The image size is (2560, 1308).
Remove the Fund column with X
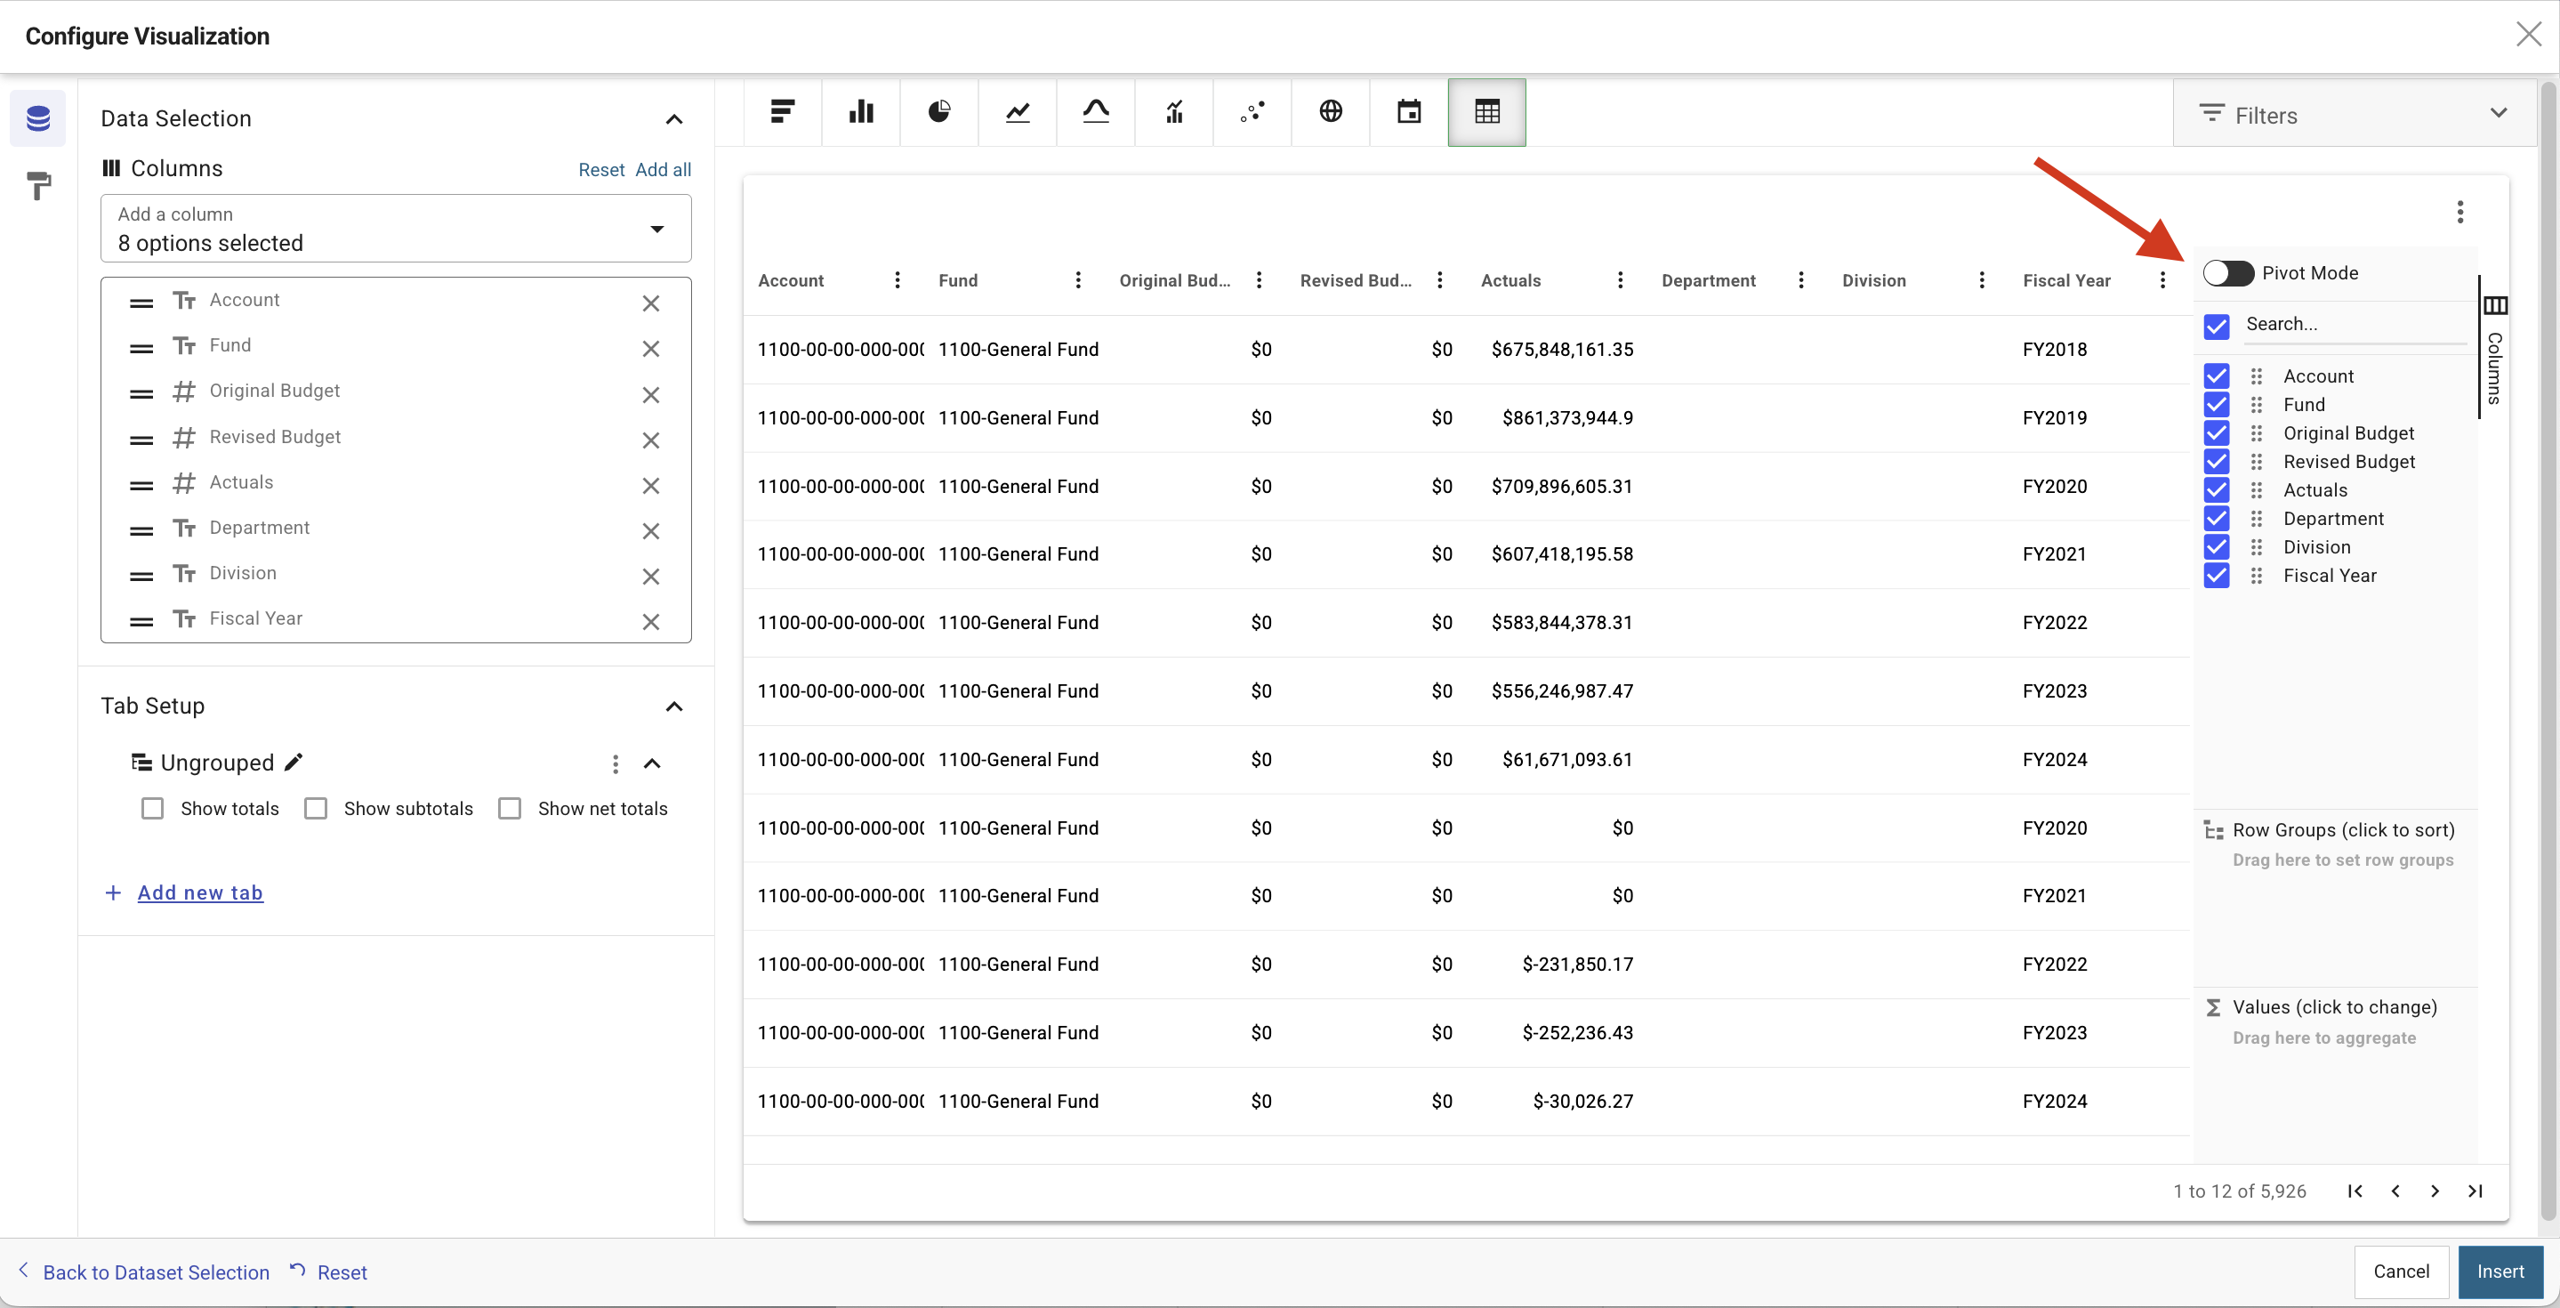tap(651, 349)
